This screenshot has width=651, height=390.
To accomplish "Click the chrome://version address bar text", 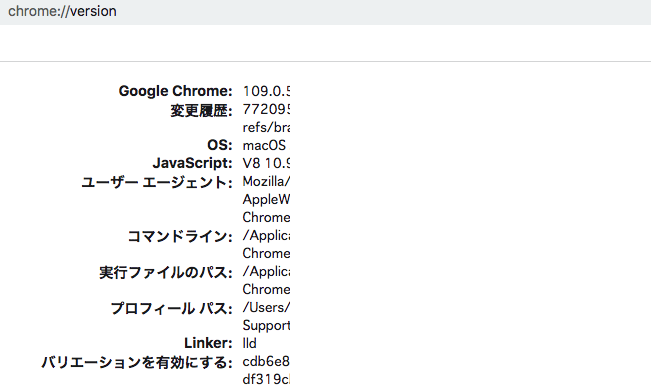I will click(x=62, y=11).
